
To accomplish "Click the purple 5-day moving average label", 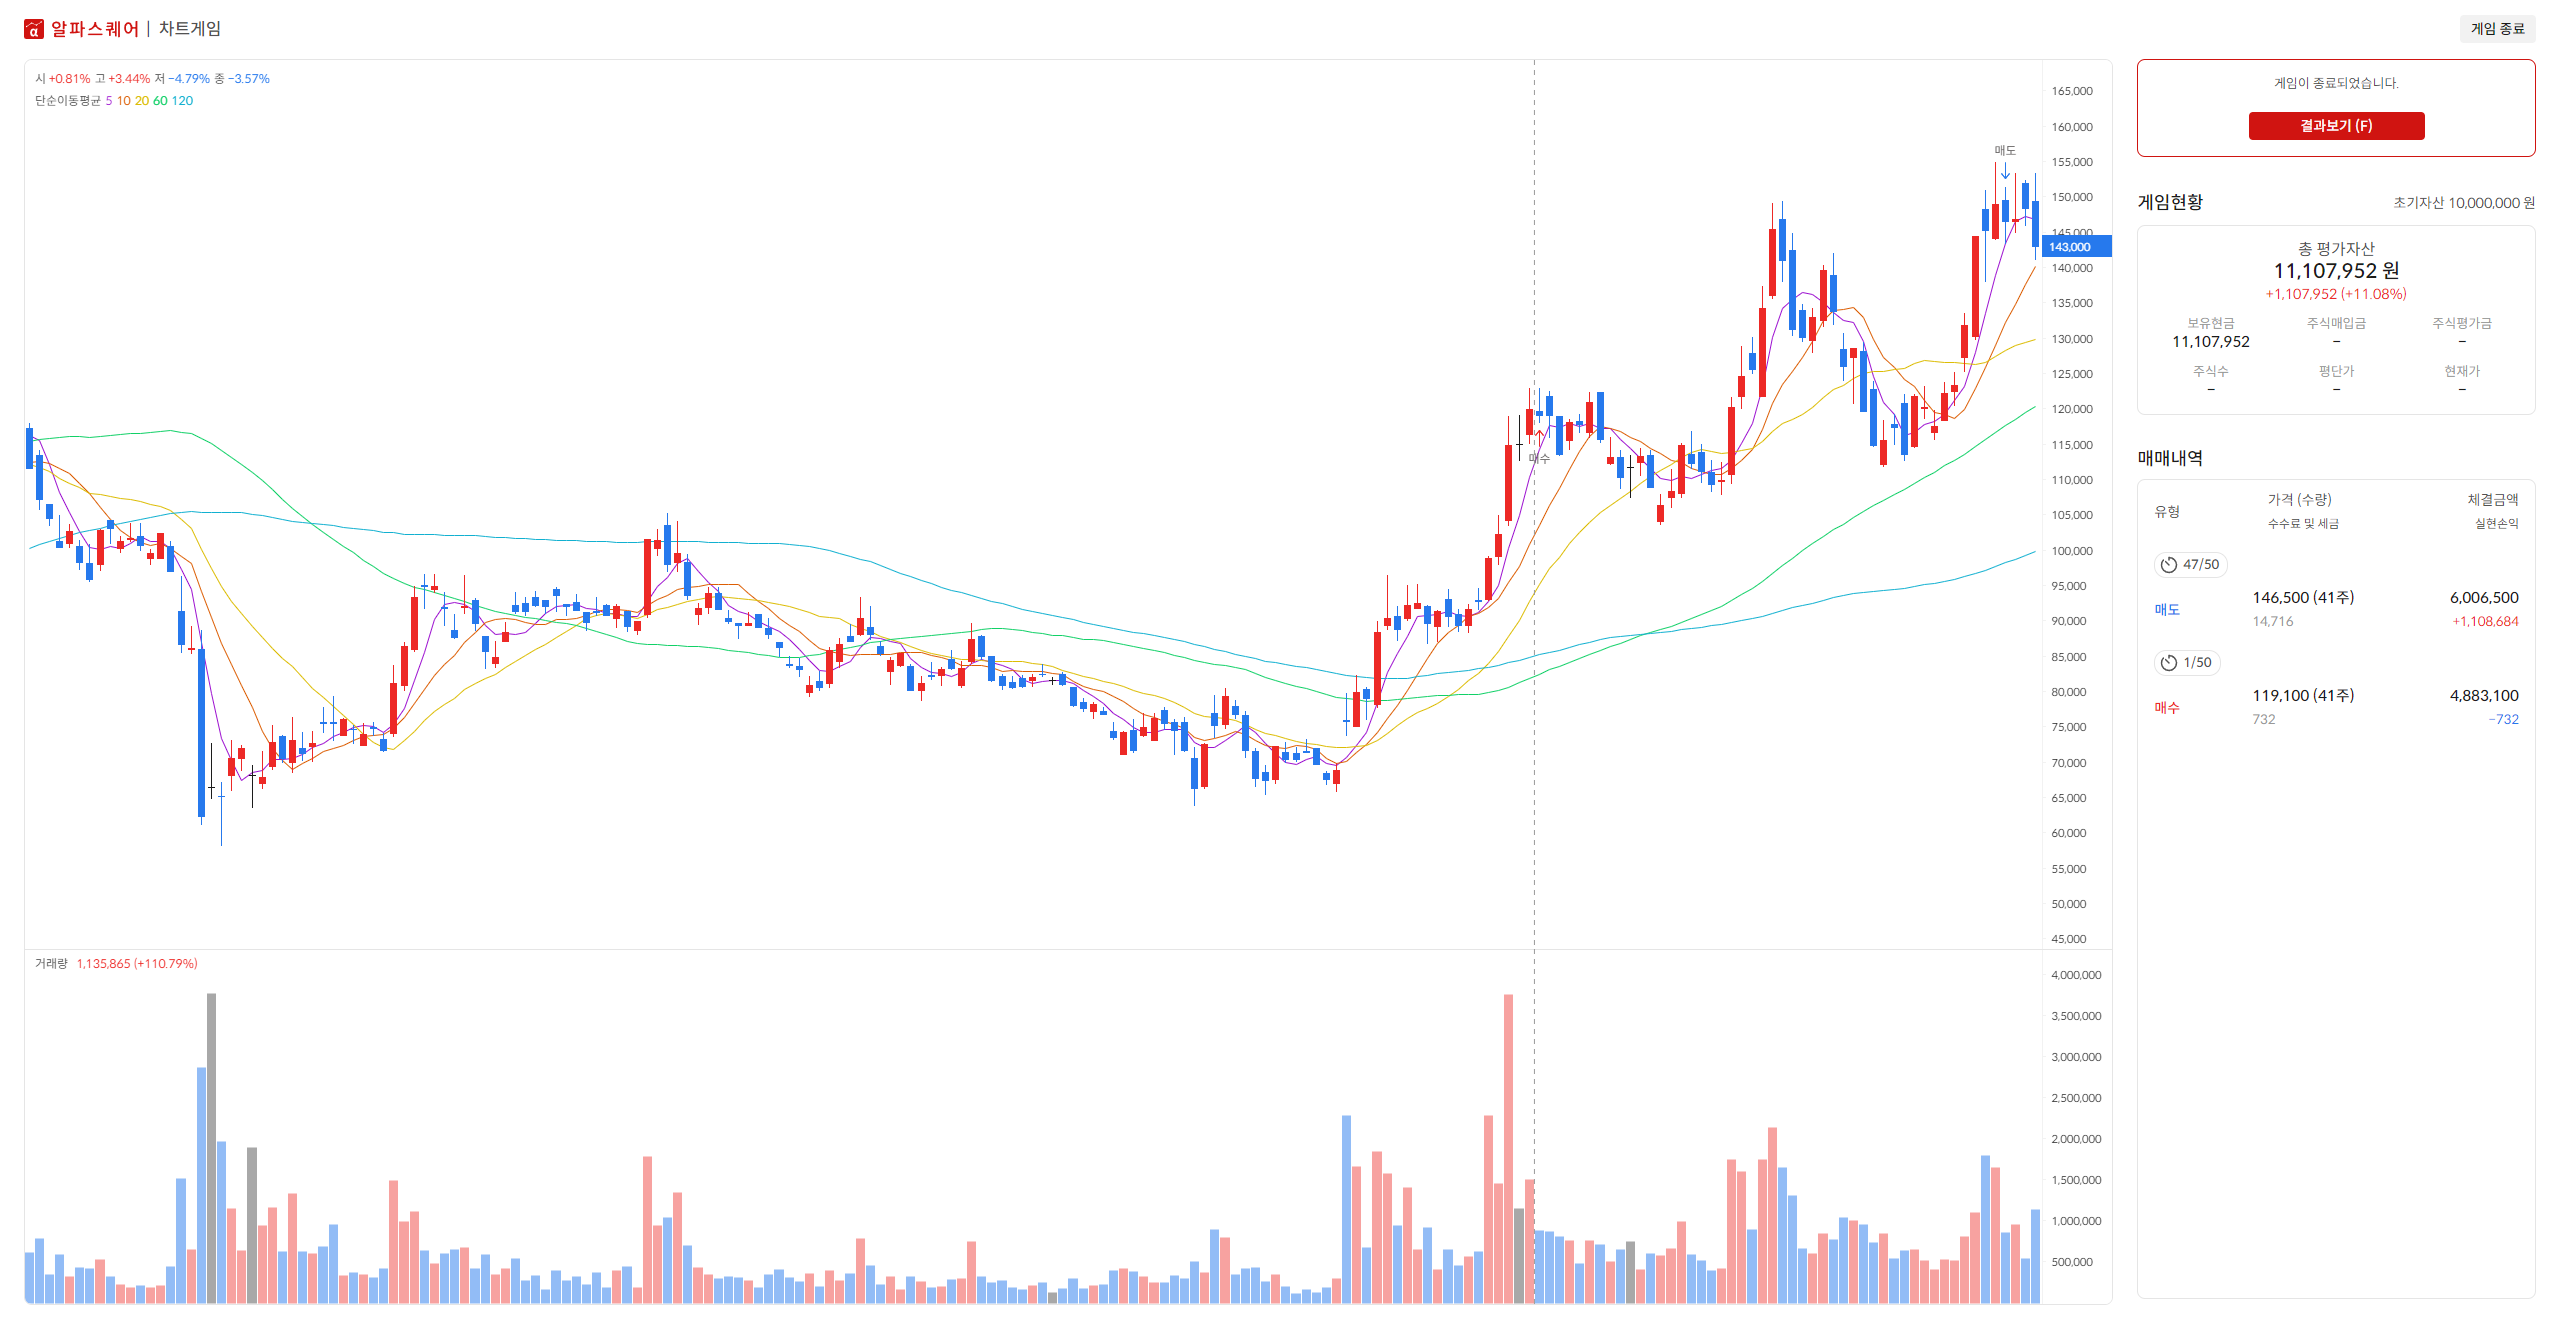I will click(109, 101).
